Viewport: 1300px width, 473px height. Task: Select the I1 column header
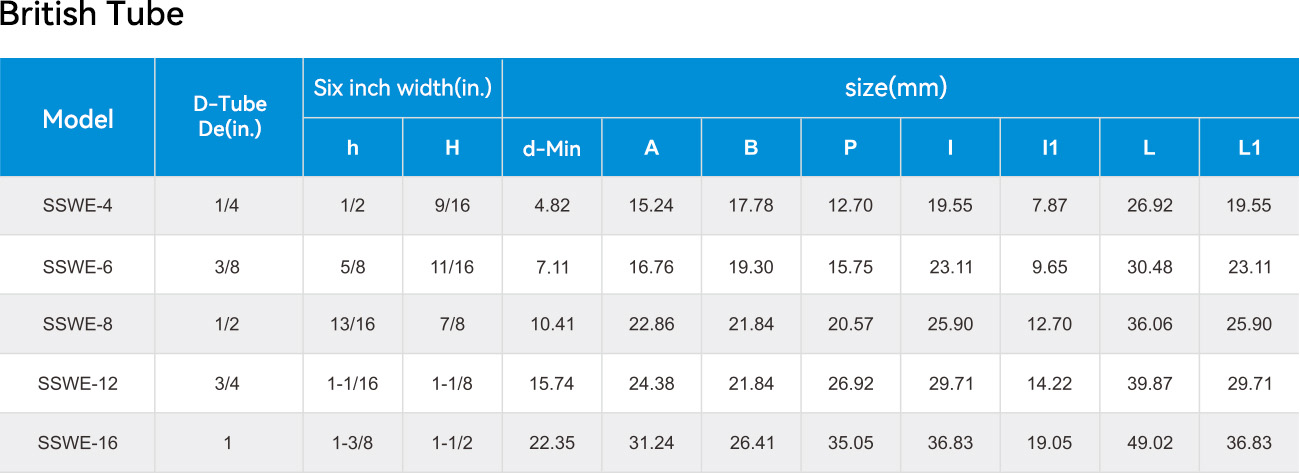1050,148
